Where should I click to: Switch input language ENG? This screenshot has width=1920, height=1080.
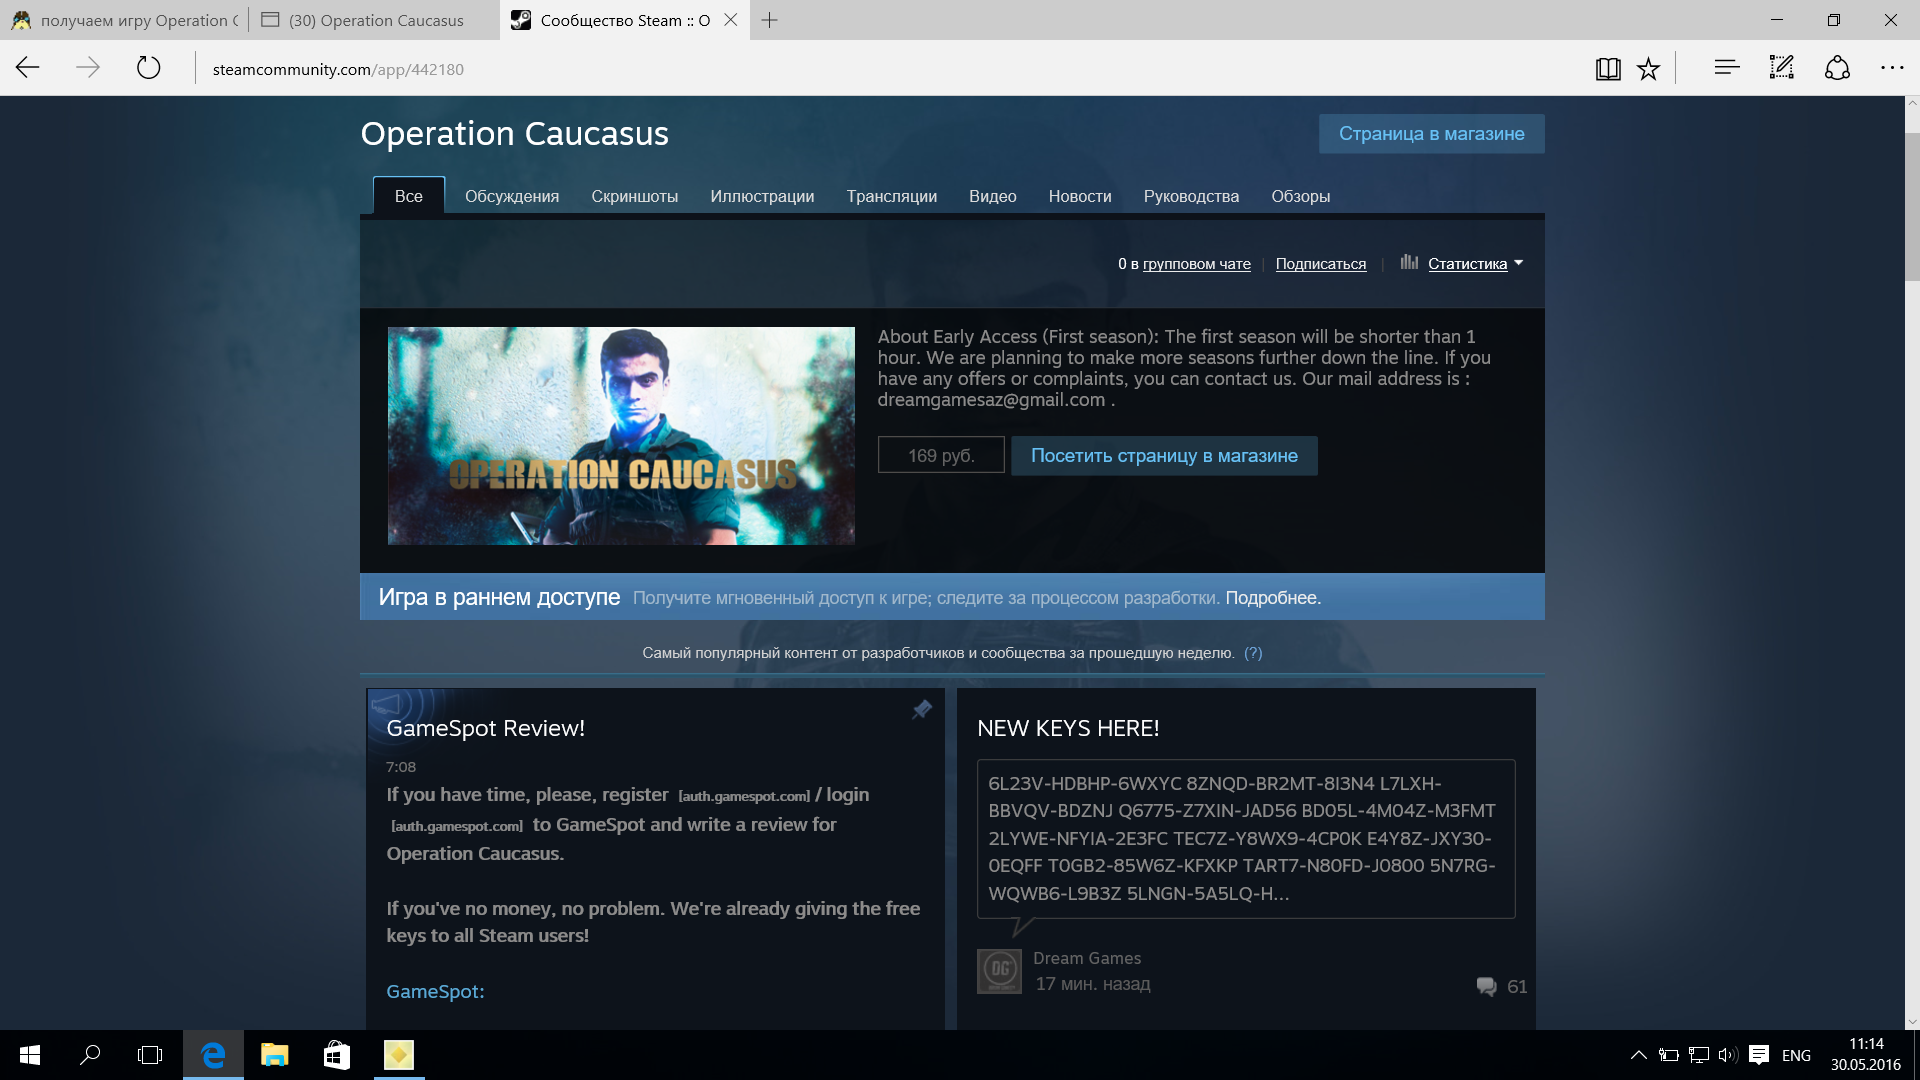[x=1796, y=1056]
